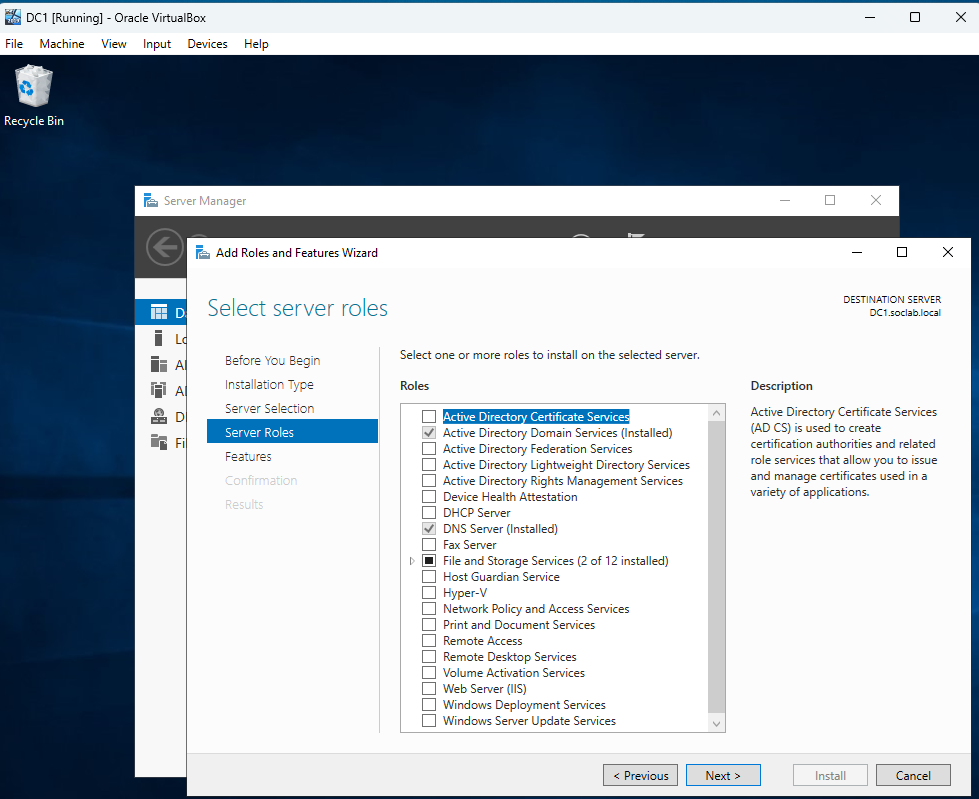Open the AD DS icon in the Server Manager sidebar
The image size is (979, 799).
click(159, 390)
